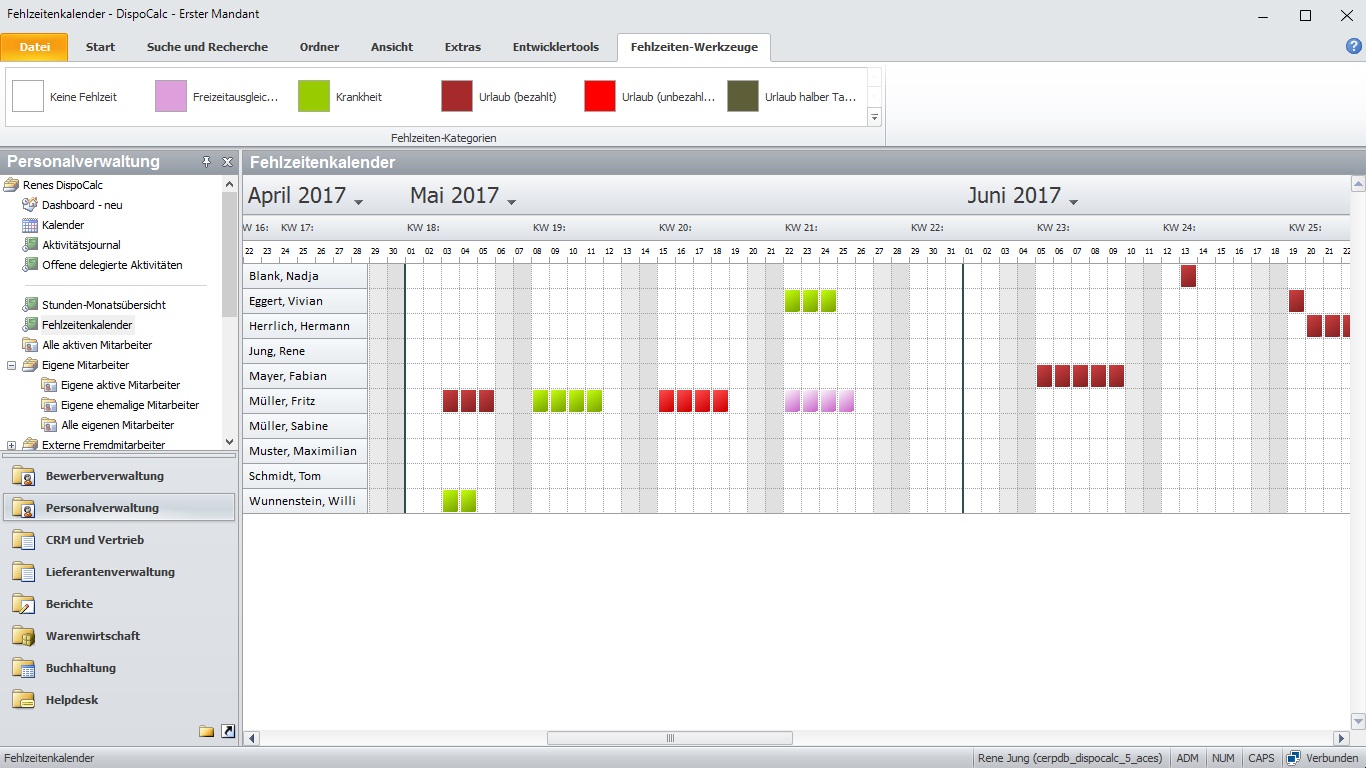Click the Kalender icon in tree

30,225
